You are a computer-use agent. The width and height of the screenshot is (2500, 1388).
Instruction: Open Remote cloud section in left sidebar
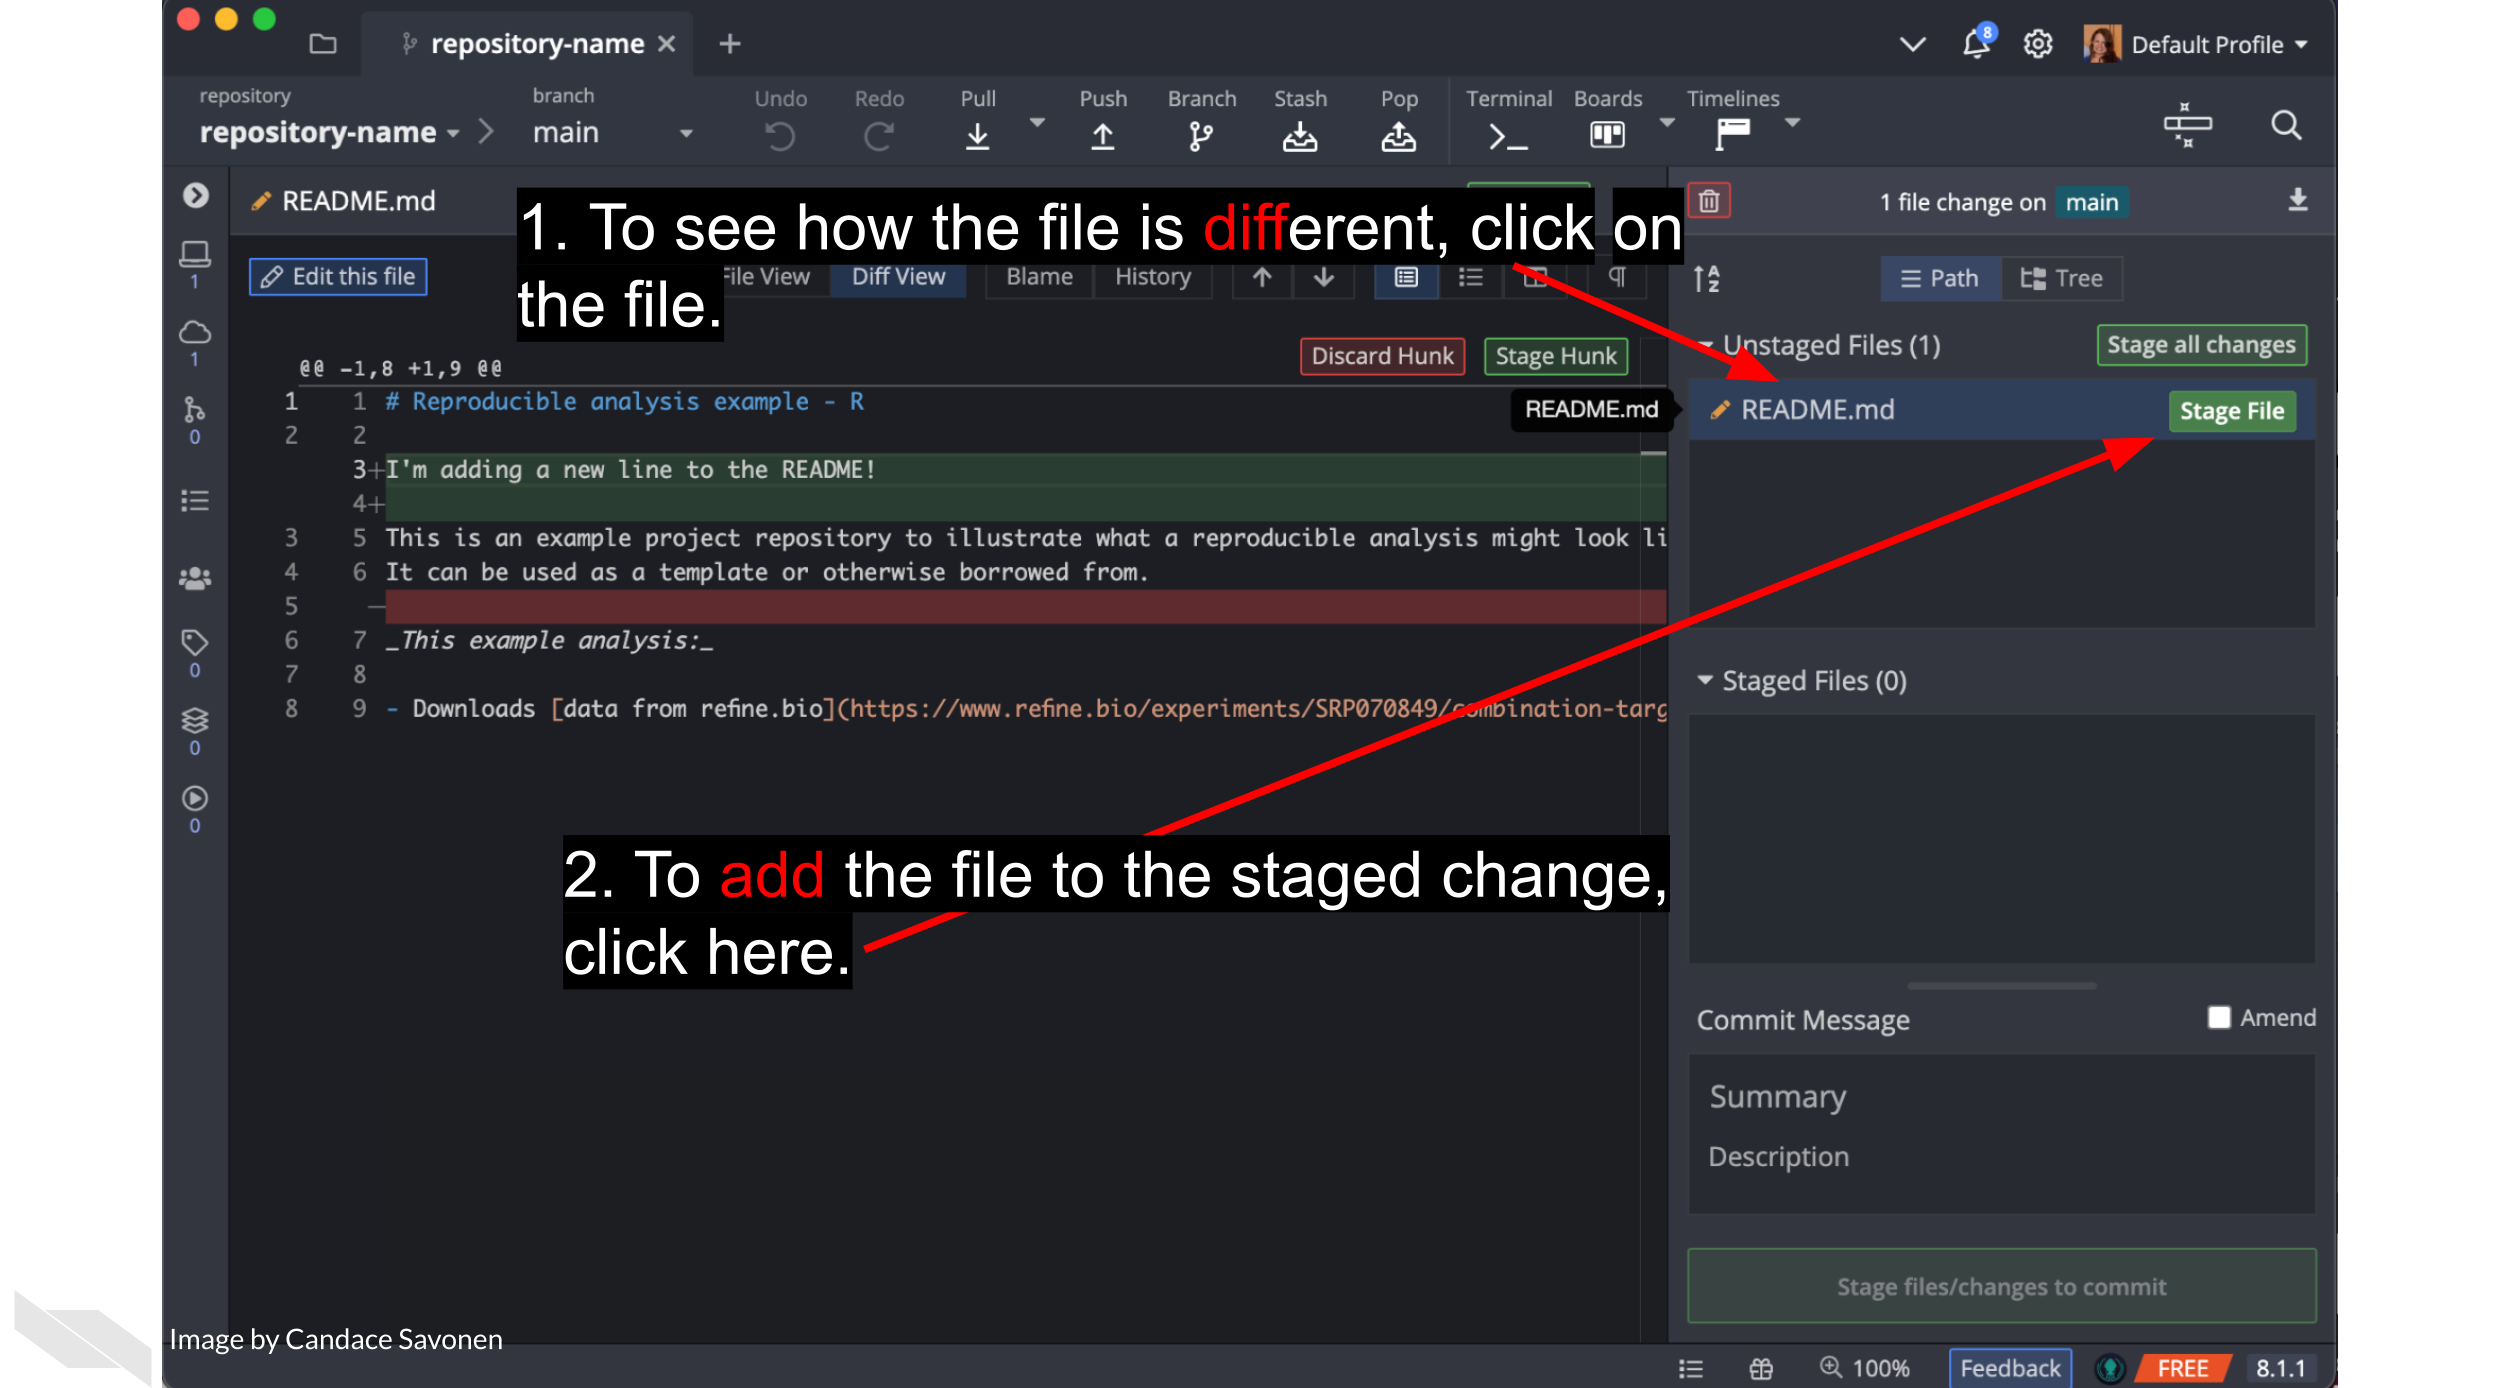[195, 342]
